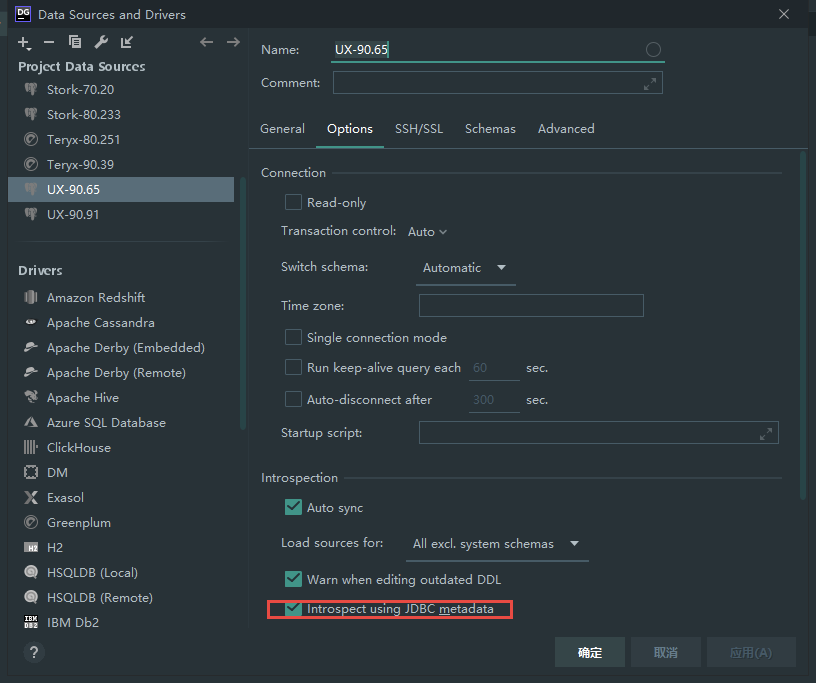Select UX-90.91 data source
This screenshot has height=683, width=816.
point(121,214)
